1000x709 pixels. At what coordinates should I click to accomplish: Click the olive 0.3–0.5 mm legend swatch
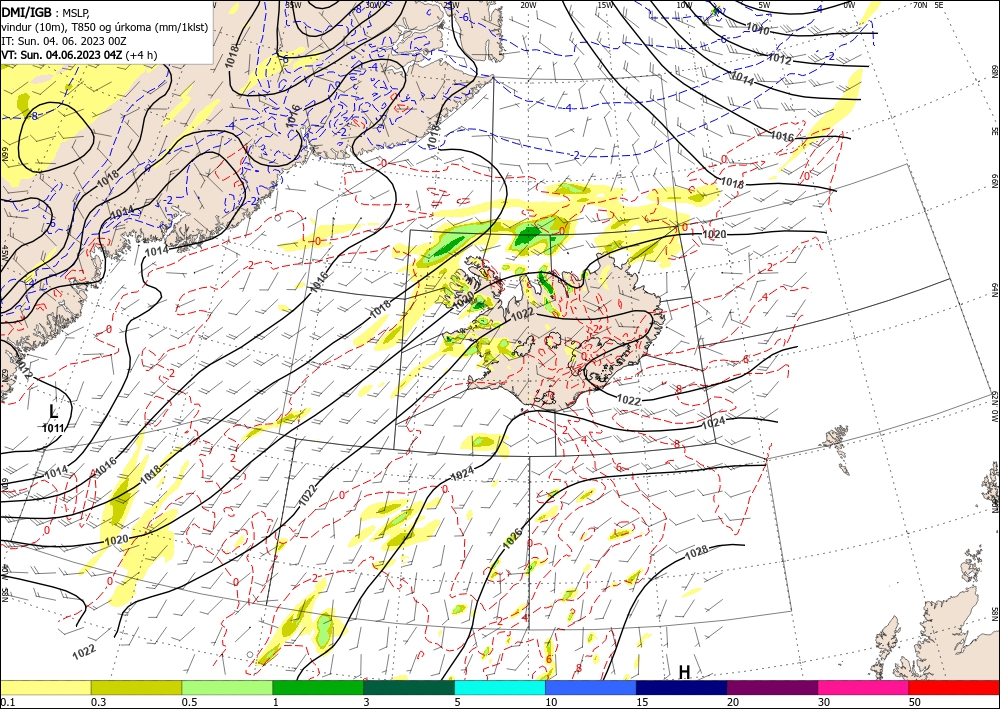[136, 687]
